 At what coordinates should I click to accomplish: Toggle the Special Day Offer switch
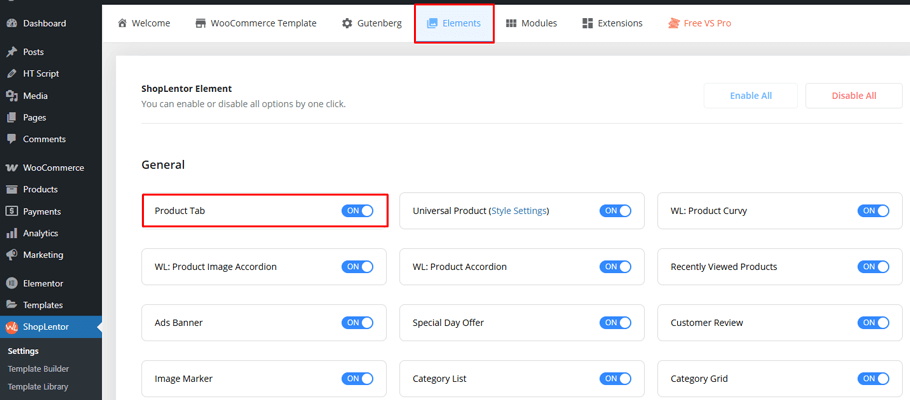click(615, 322)
